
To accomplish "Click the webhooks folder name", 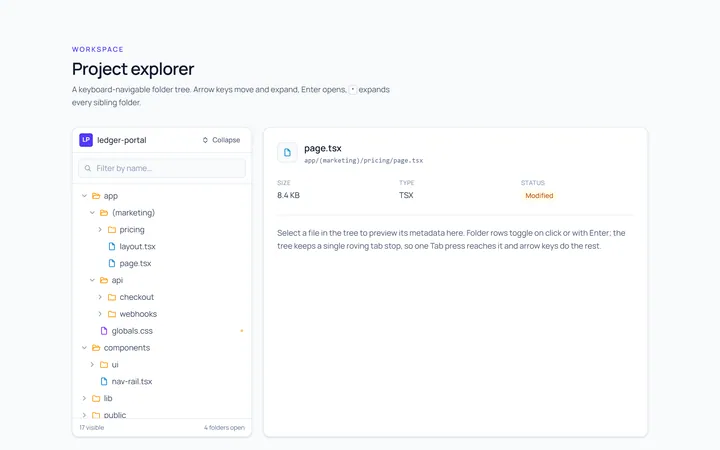I will (x=138, y=314).
